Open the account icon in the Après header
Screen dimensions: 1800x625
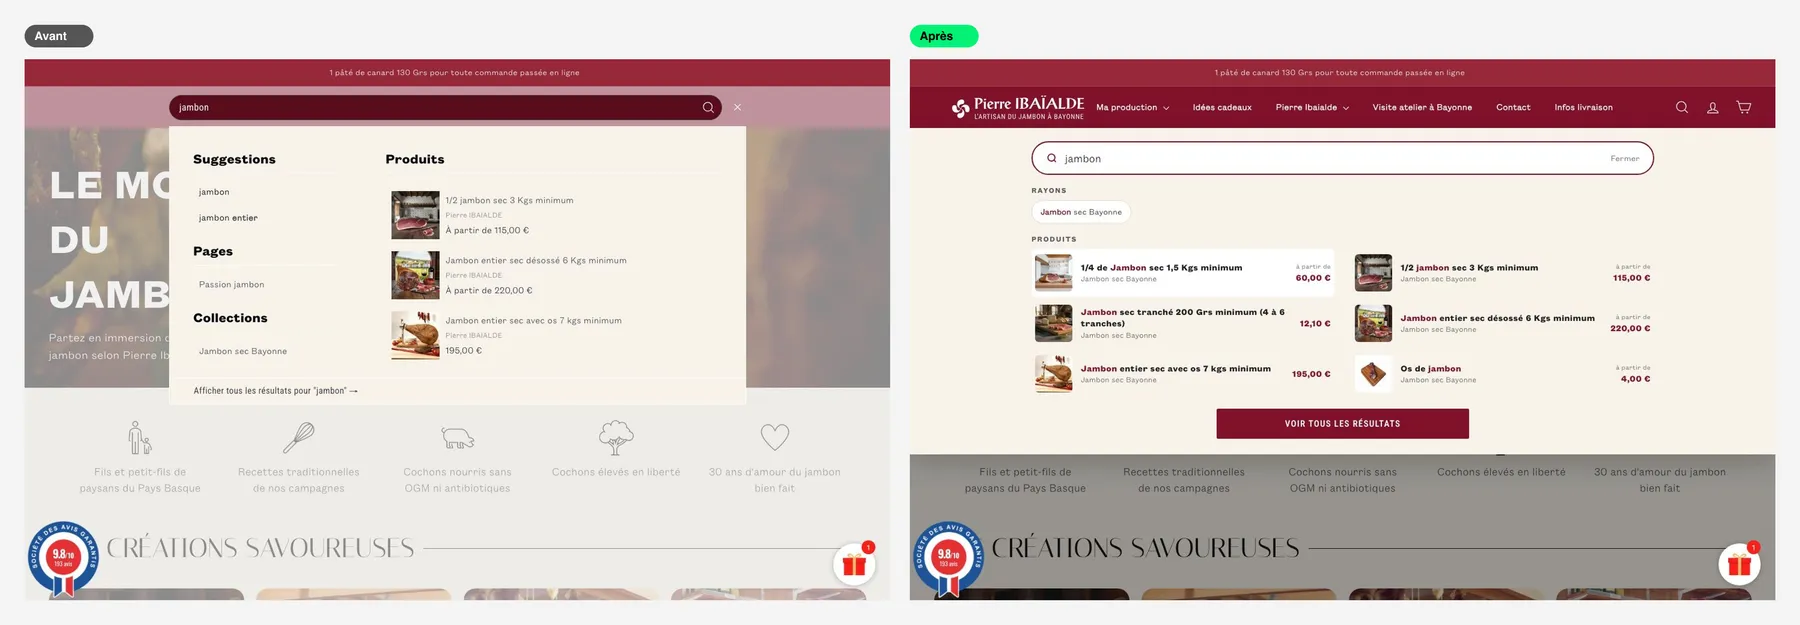pos(1713,107)
